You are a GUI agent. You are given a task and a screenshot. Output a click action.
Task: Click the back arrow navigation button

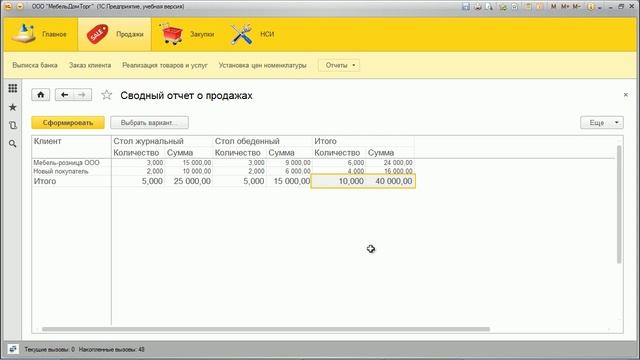[x=64, y=95]
